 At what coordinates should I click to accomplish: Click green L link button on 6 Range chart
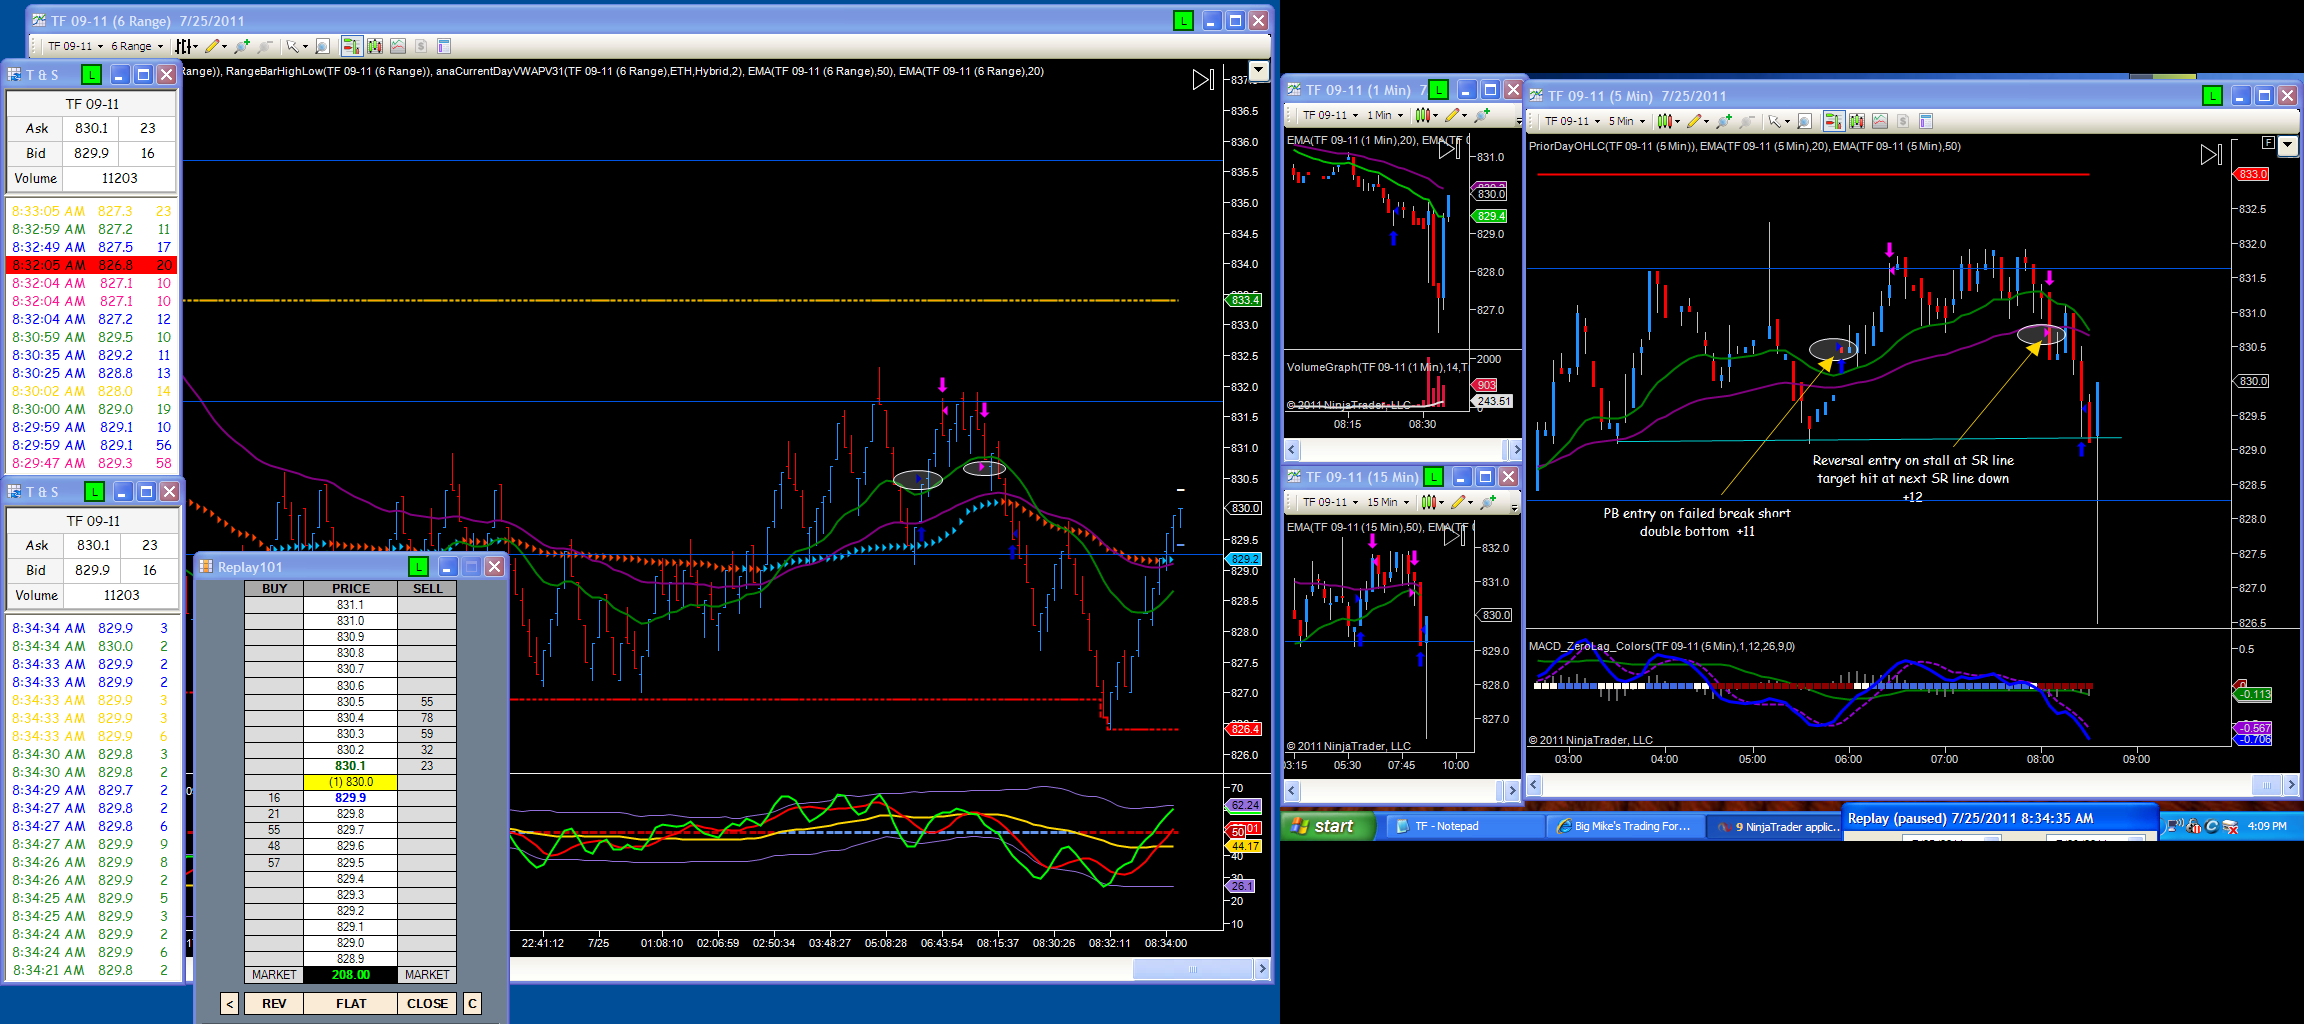(1183, 21)
